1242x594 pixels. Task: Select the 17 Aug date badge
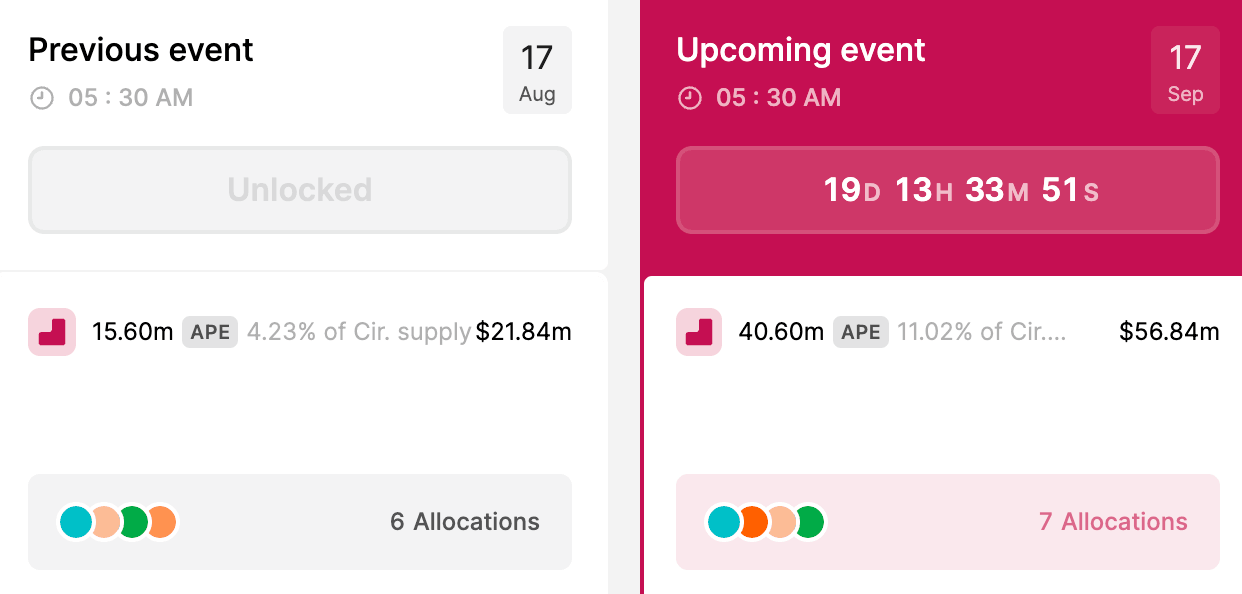[x=538, y=70]
